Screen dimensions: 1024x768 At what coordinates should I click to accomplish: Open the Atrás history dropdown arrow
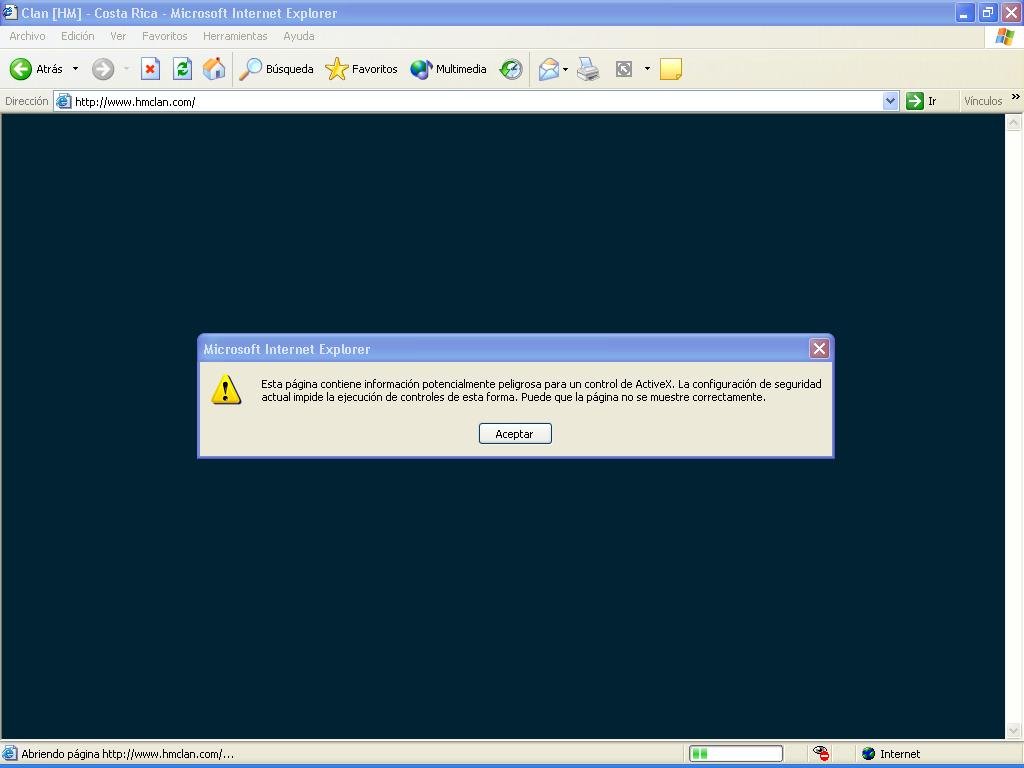(x=75, y=69)
